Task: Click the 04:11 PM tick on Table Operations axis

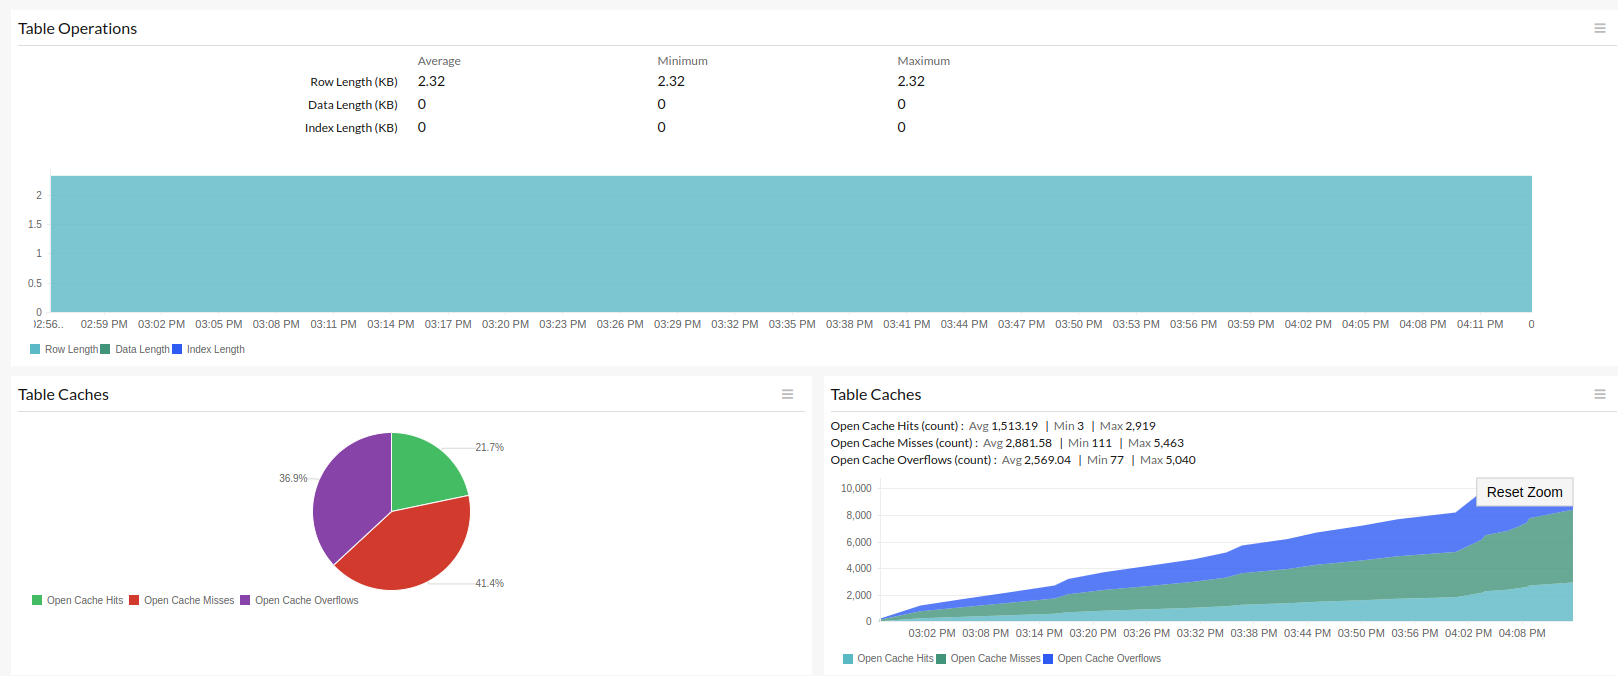Action: (1480, 324)
